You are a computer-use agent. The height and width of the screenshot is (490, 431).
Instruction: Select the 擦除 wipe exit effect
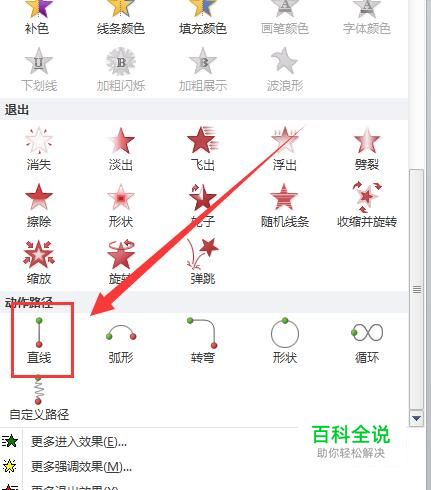click(x=39, y=206)
